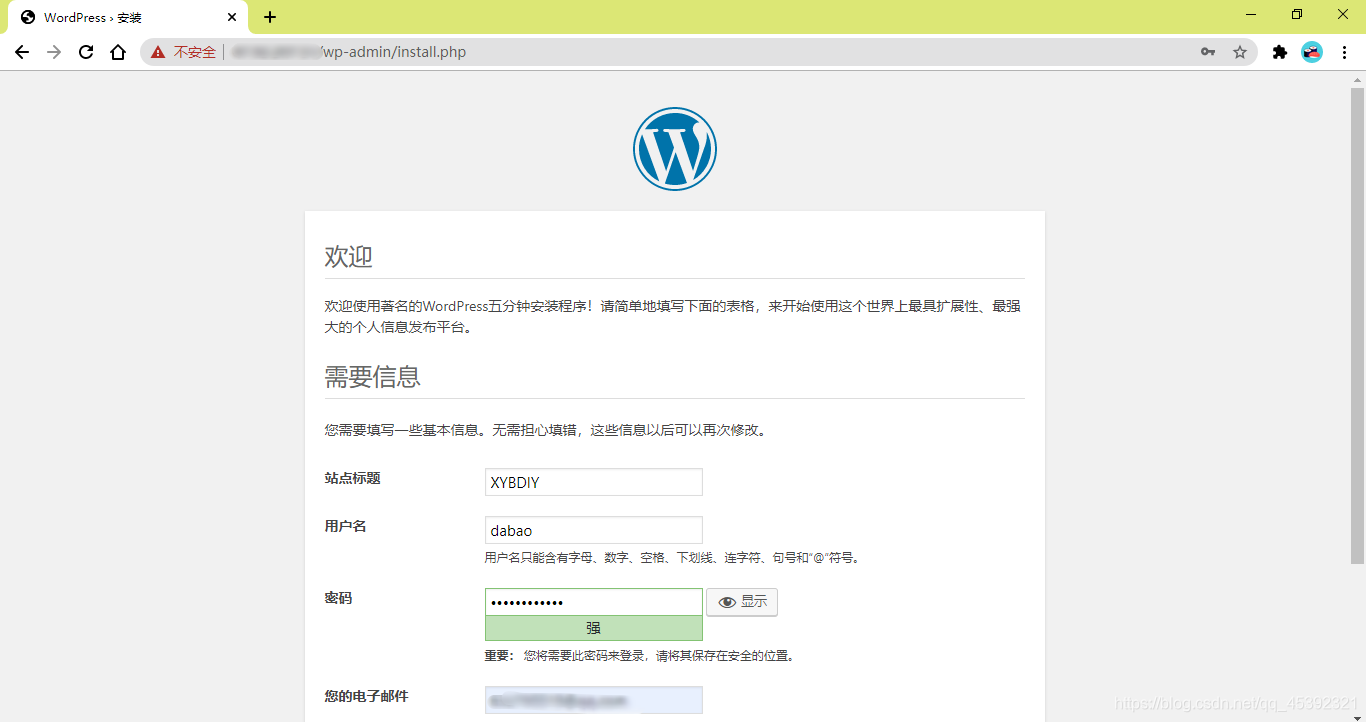Open a new browser tab

coord(270,17)
